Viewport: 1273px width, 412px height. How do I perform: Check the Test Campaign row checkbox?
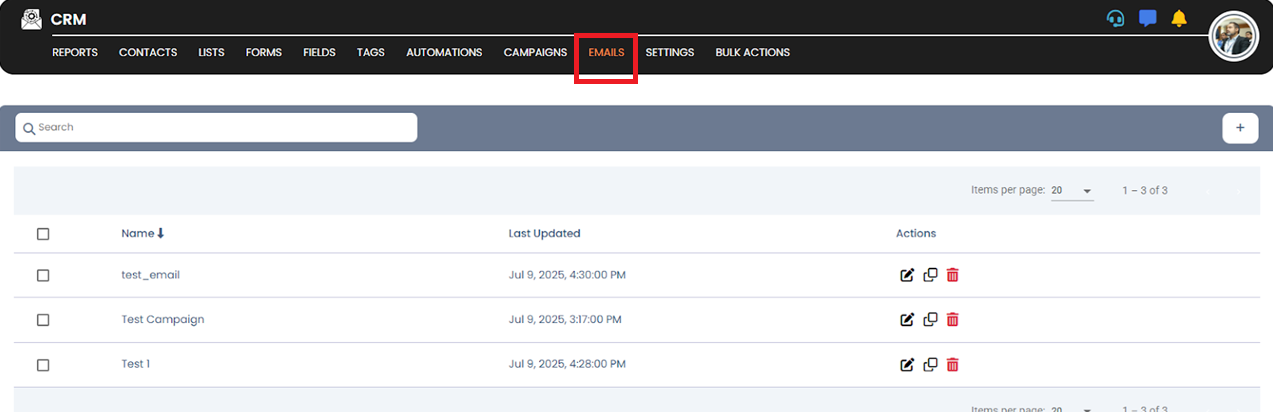click(x=43, y=320)
